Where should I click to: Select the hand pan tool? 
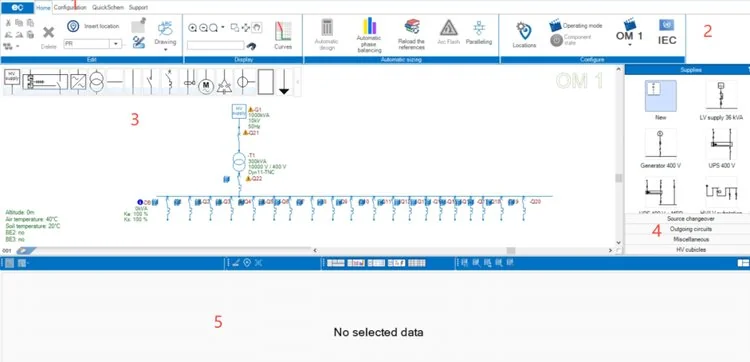257,27
